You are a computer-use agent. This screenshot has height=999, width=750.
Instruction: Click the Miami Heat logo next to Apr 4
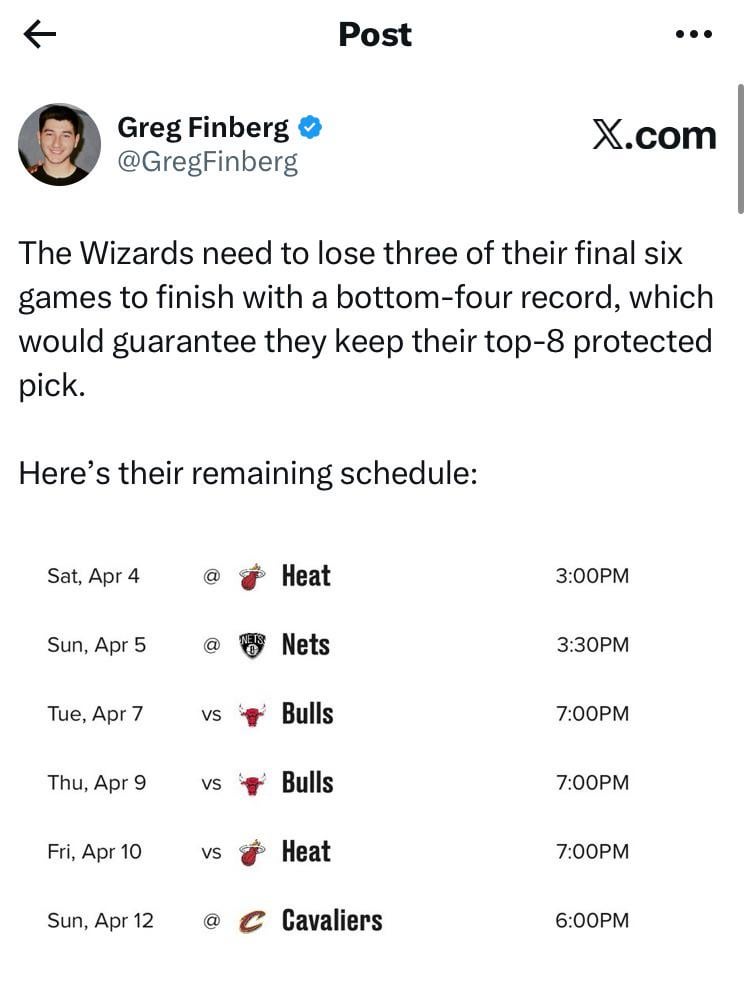[x=250, y=575]
